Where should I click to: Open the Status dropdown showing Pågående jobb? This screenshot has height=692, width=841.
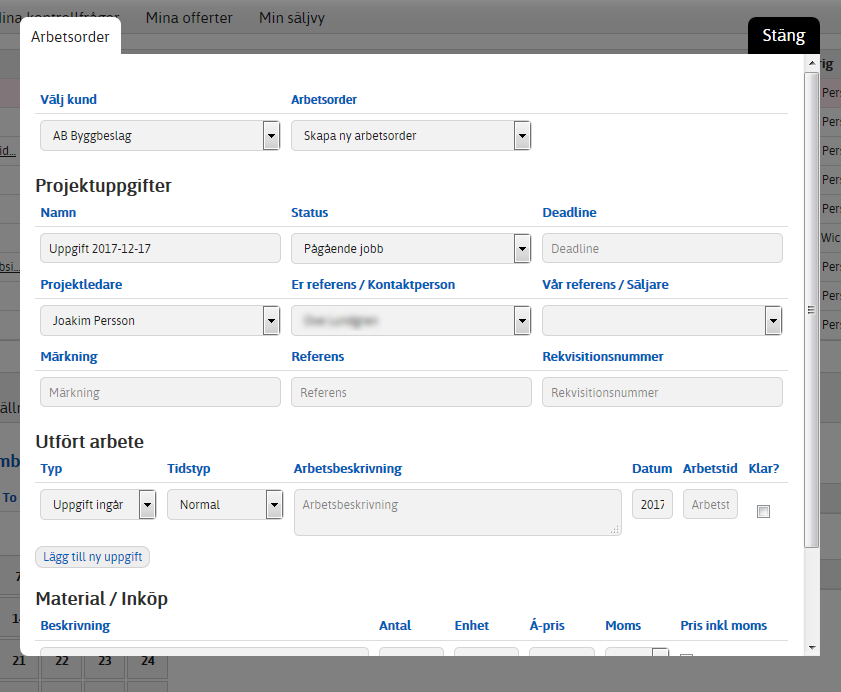point(411,248)
